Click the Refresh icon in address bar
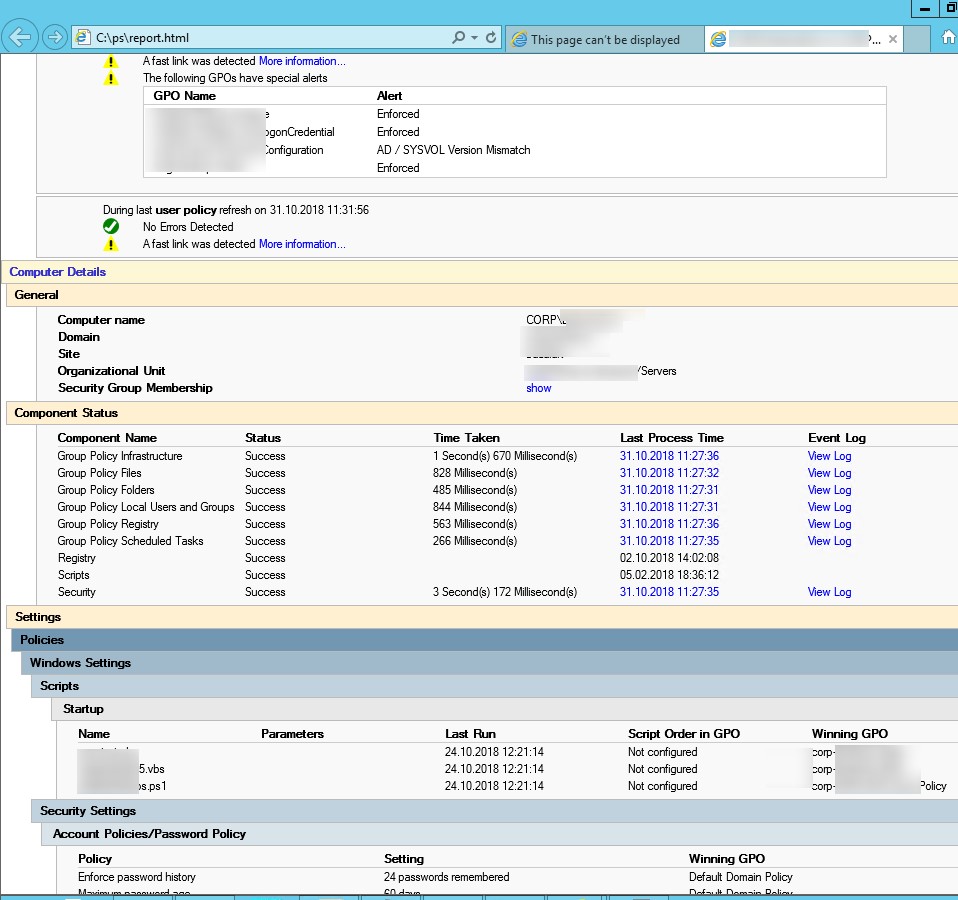 pyautogui.click(x=491, y=38)
